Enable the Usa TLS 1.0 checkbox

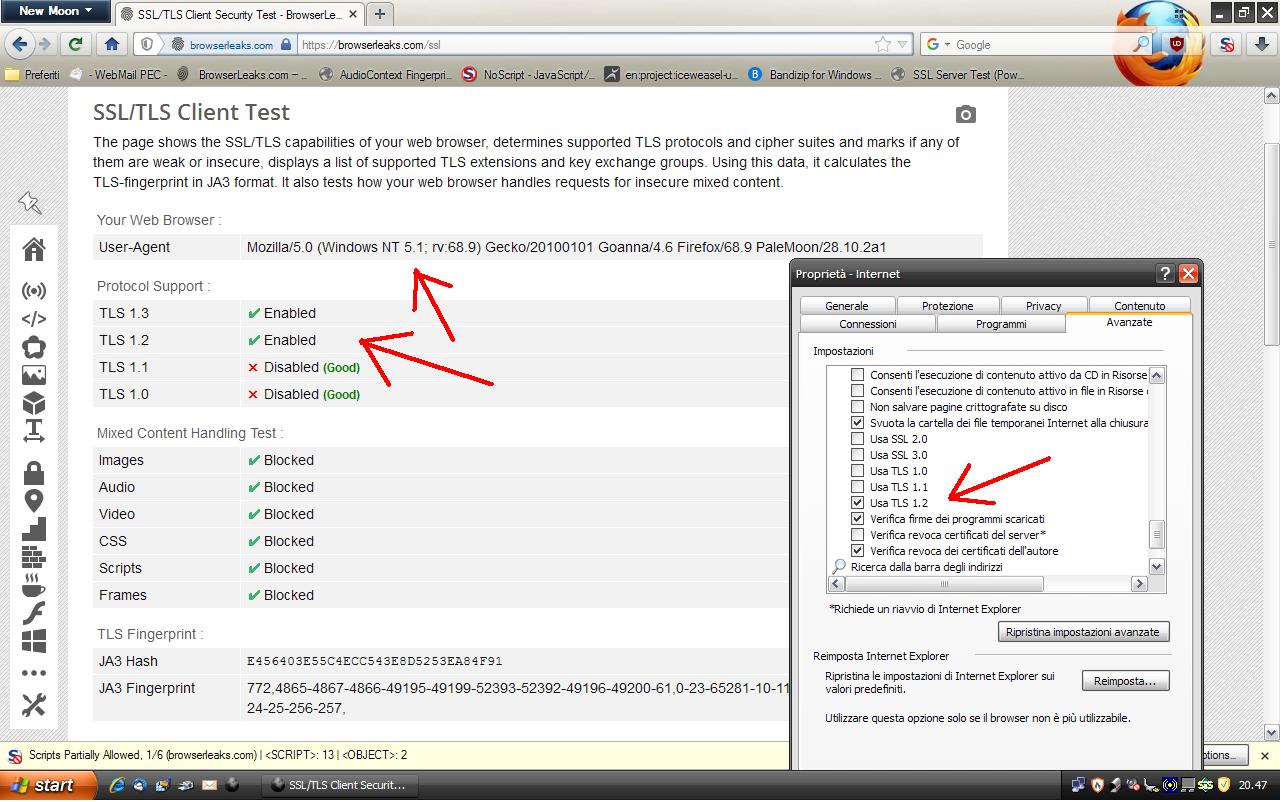pyautogui.click(x=857, y=471)
